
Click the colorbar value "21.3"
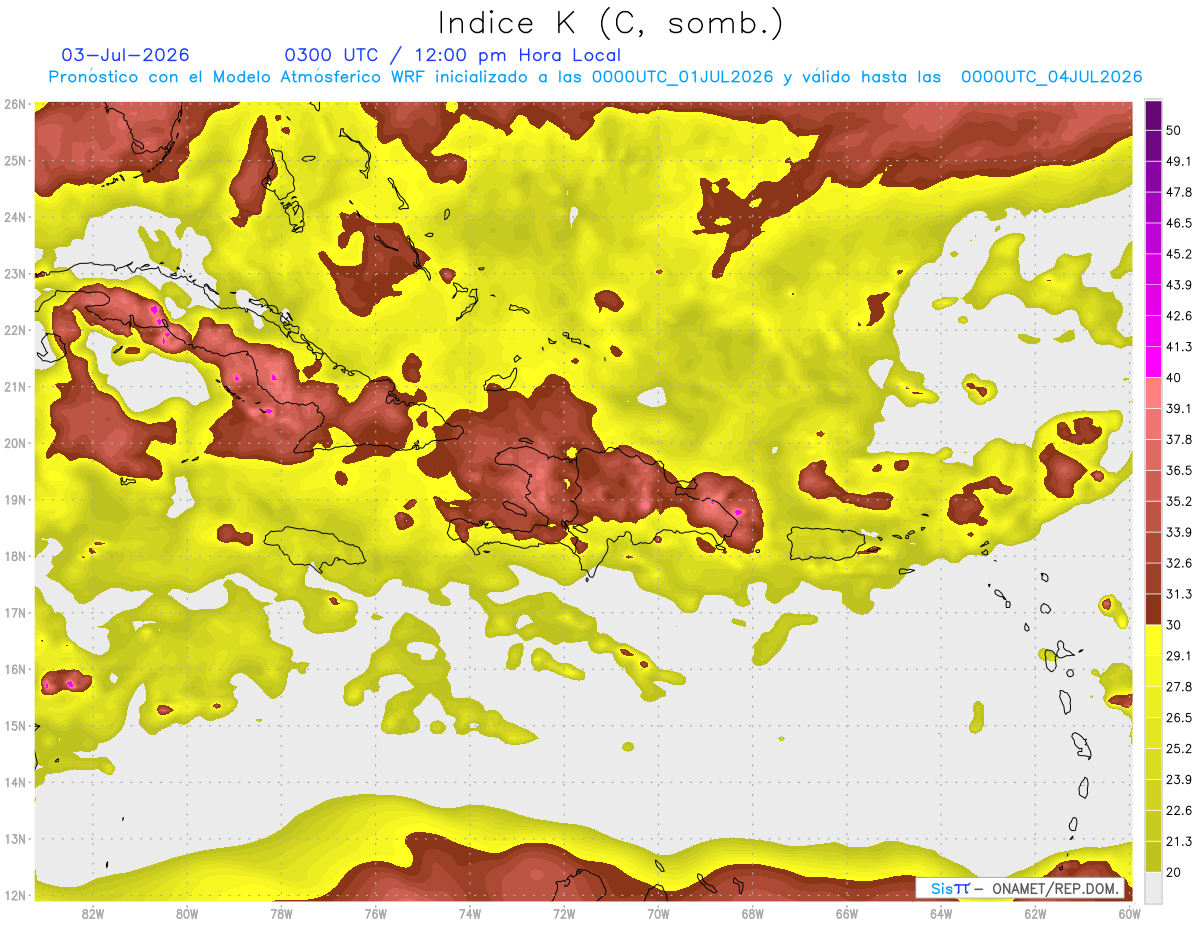1180,842
